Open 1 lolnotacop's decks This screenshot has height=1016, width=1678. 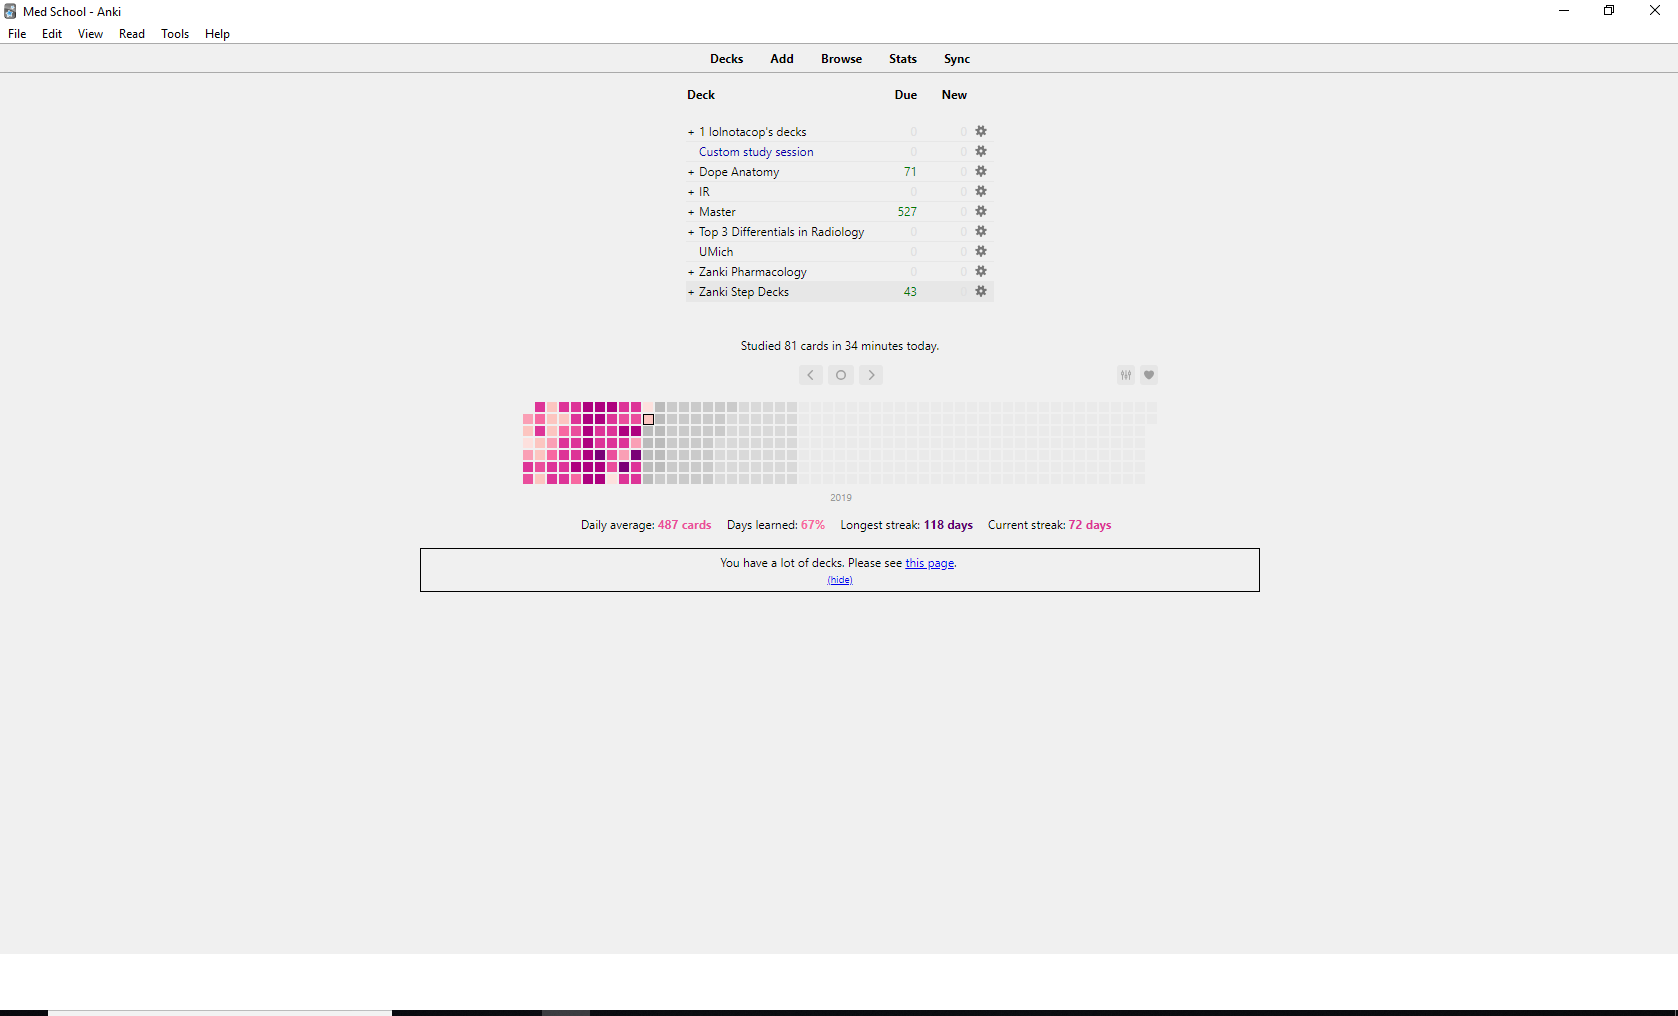(753, 132)
